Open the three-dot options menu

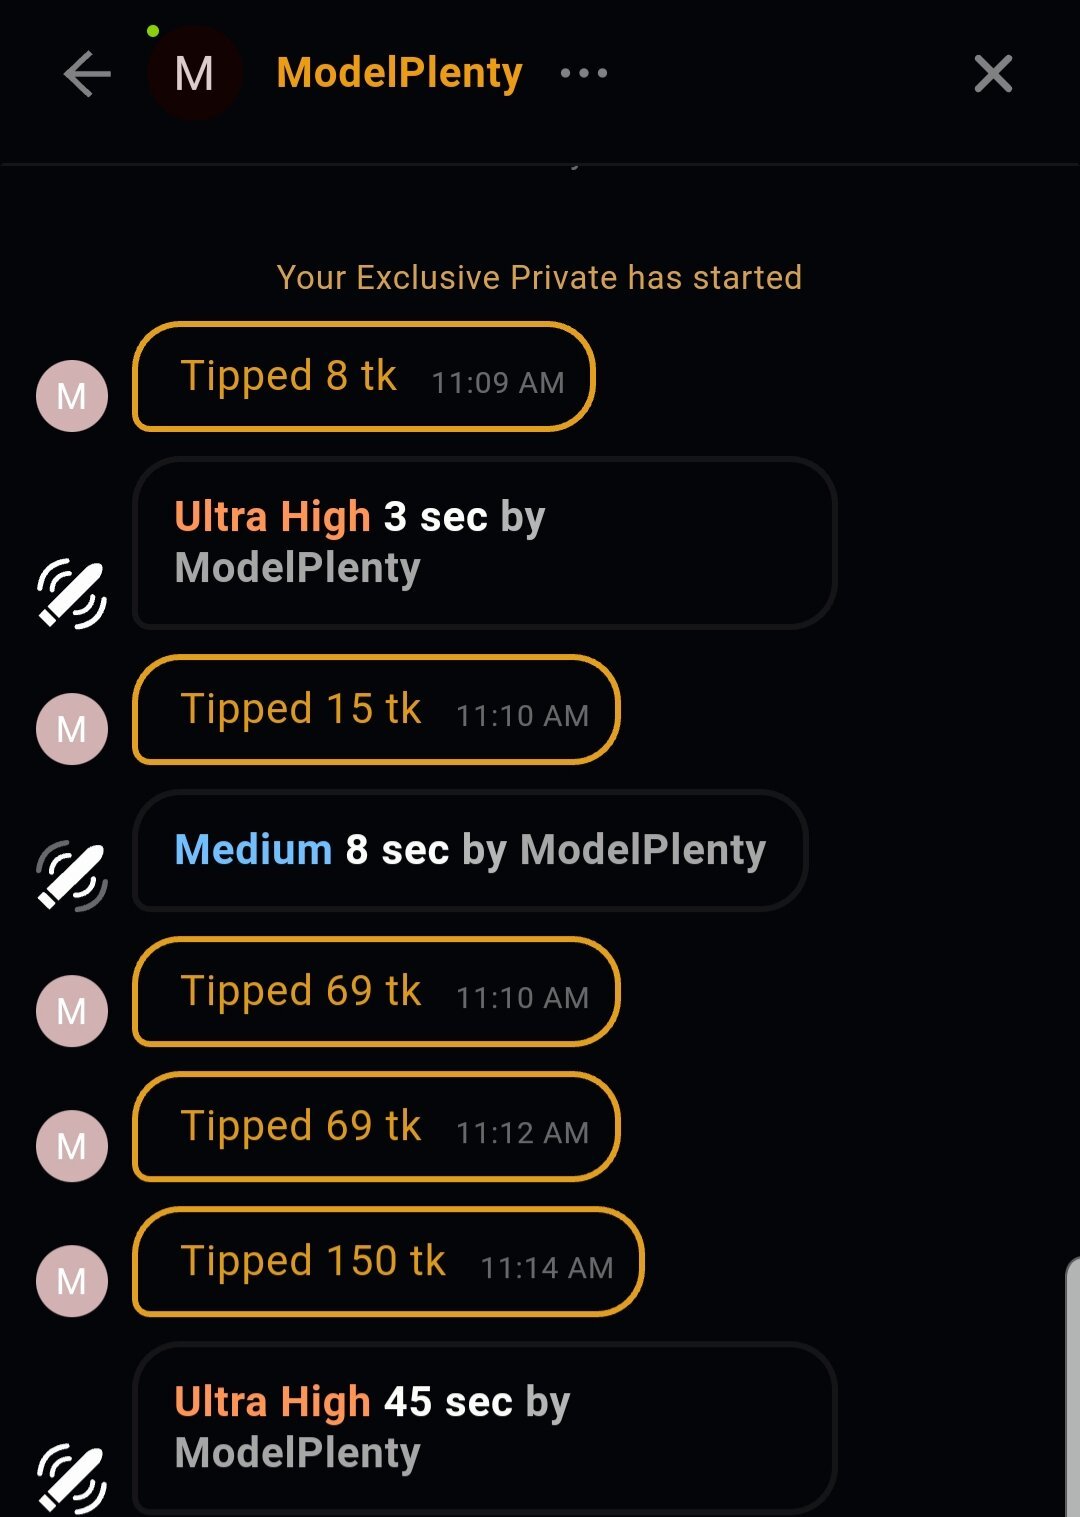point(584,73)
